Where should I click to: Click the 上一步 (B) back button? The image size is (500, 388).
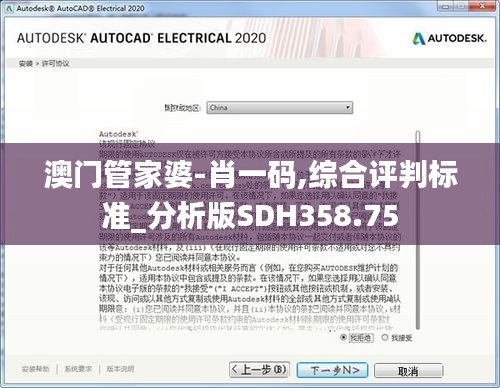click(259, 370)
